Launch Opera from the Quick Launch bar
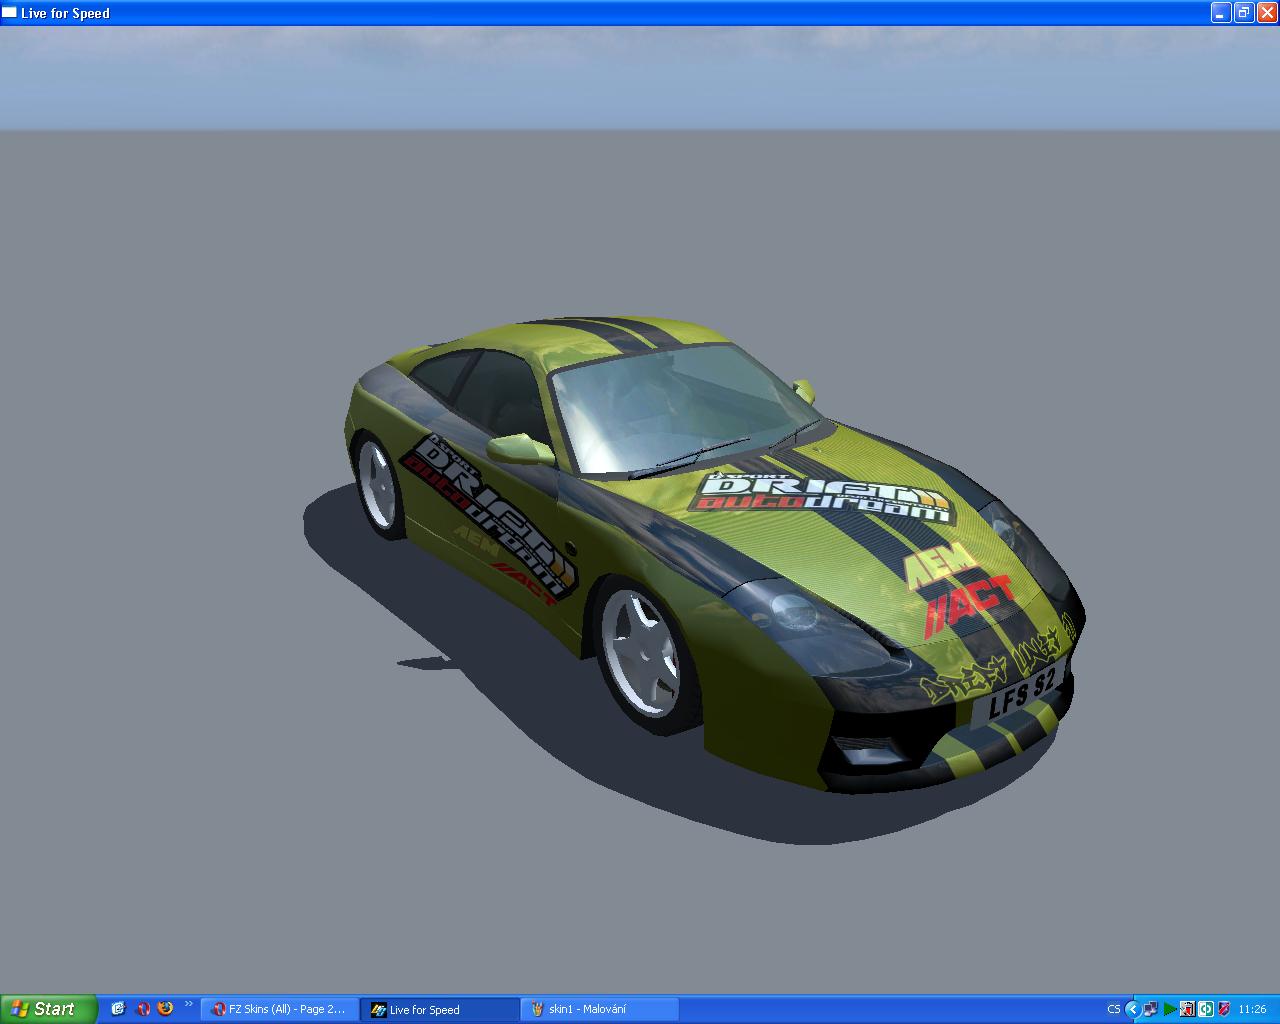The height and width of the screenshot is (1024, 1280). pyautogui.click(x=143, y=1009)
